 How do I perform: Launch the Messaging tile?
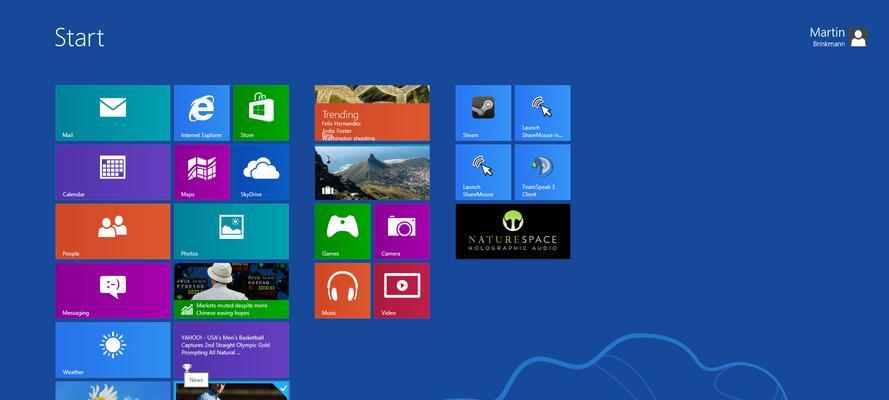pos(113,291)
